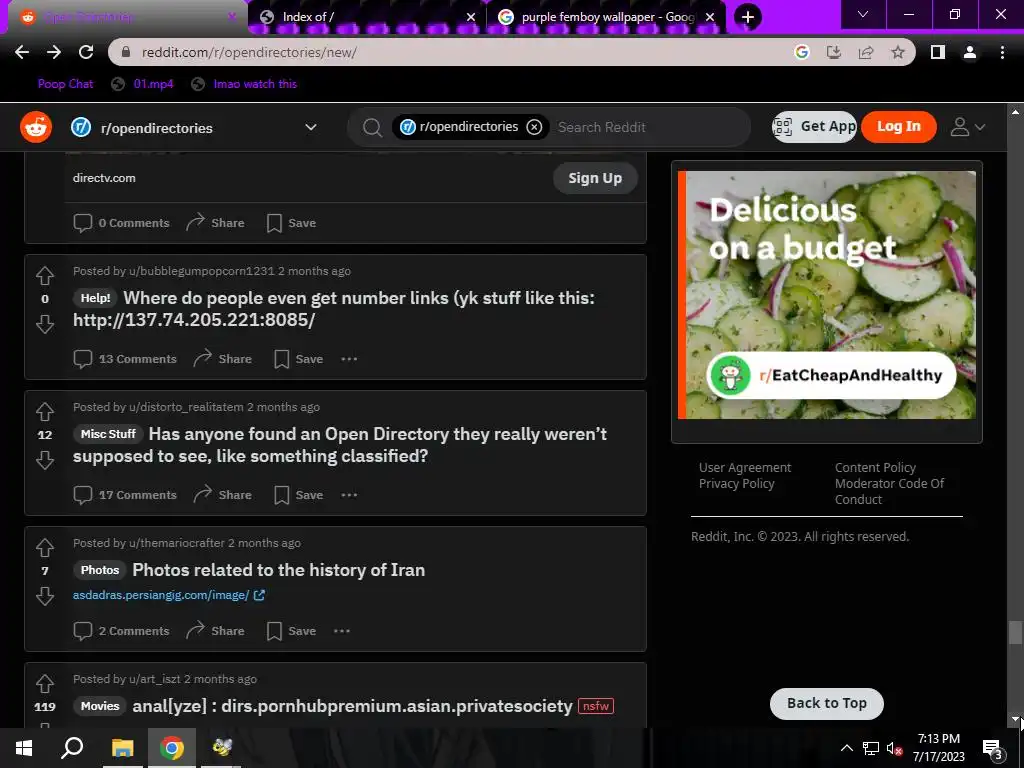Image resolution: width=1024 pixels, height=768 pixels.
Task: Open more options on the 13 Comments post
Action: [x=349, y=359]
